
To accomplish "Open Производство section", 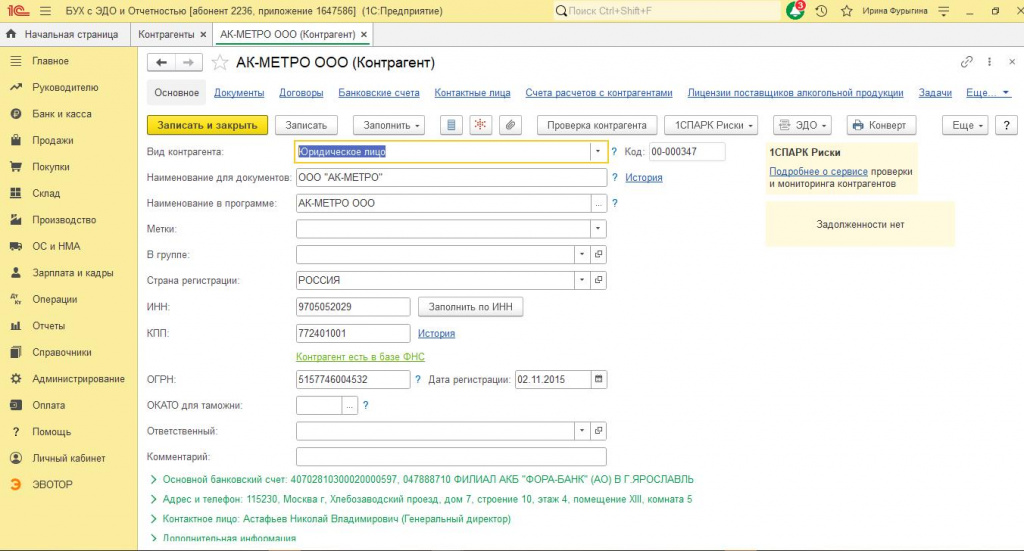I will click(x=64, y=220).
